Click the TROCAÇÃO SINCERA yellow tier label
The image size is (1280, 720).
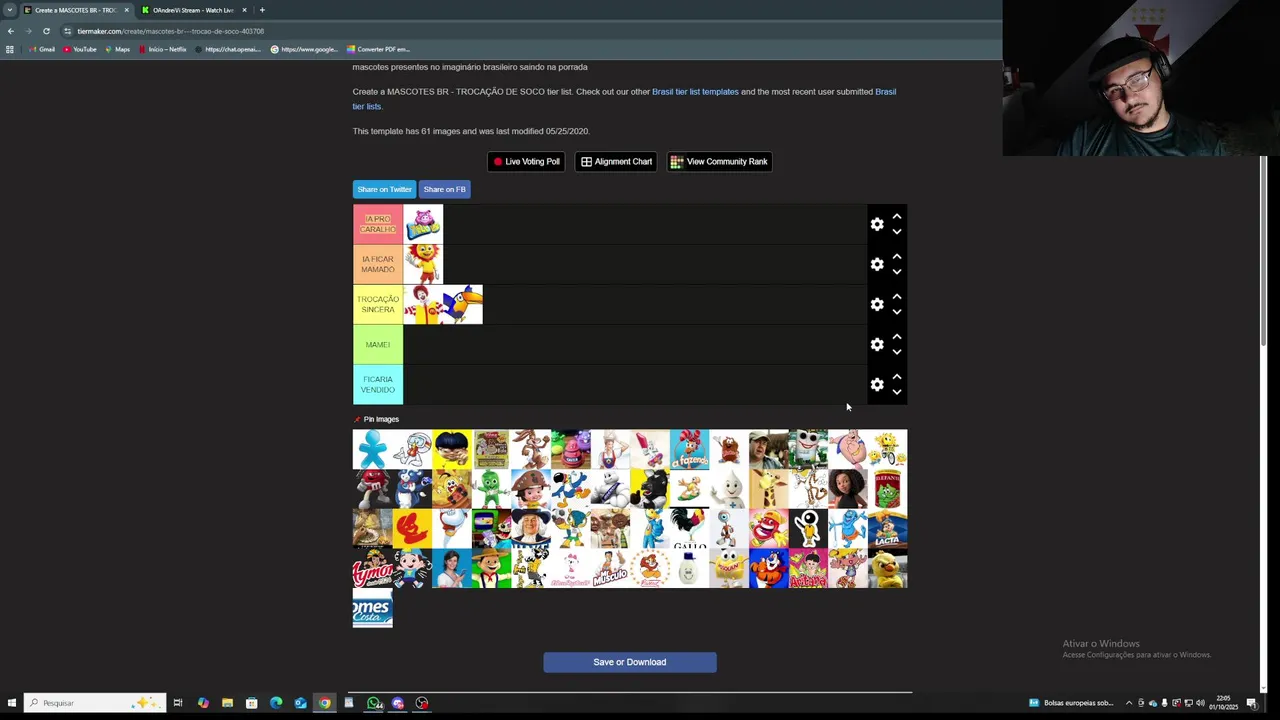click(x=378, y=304)
